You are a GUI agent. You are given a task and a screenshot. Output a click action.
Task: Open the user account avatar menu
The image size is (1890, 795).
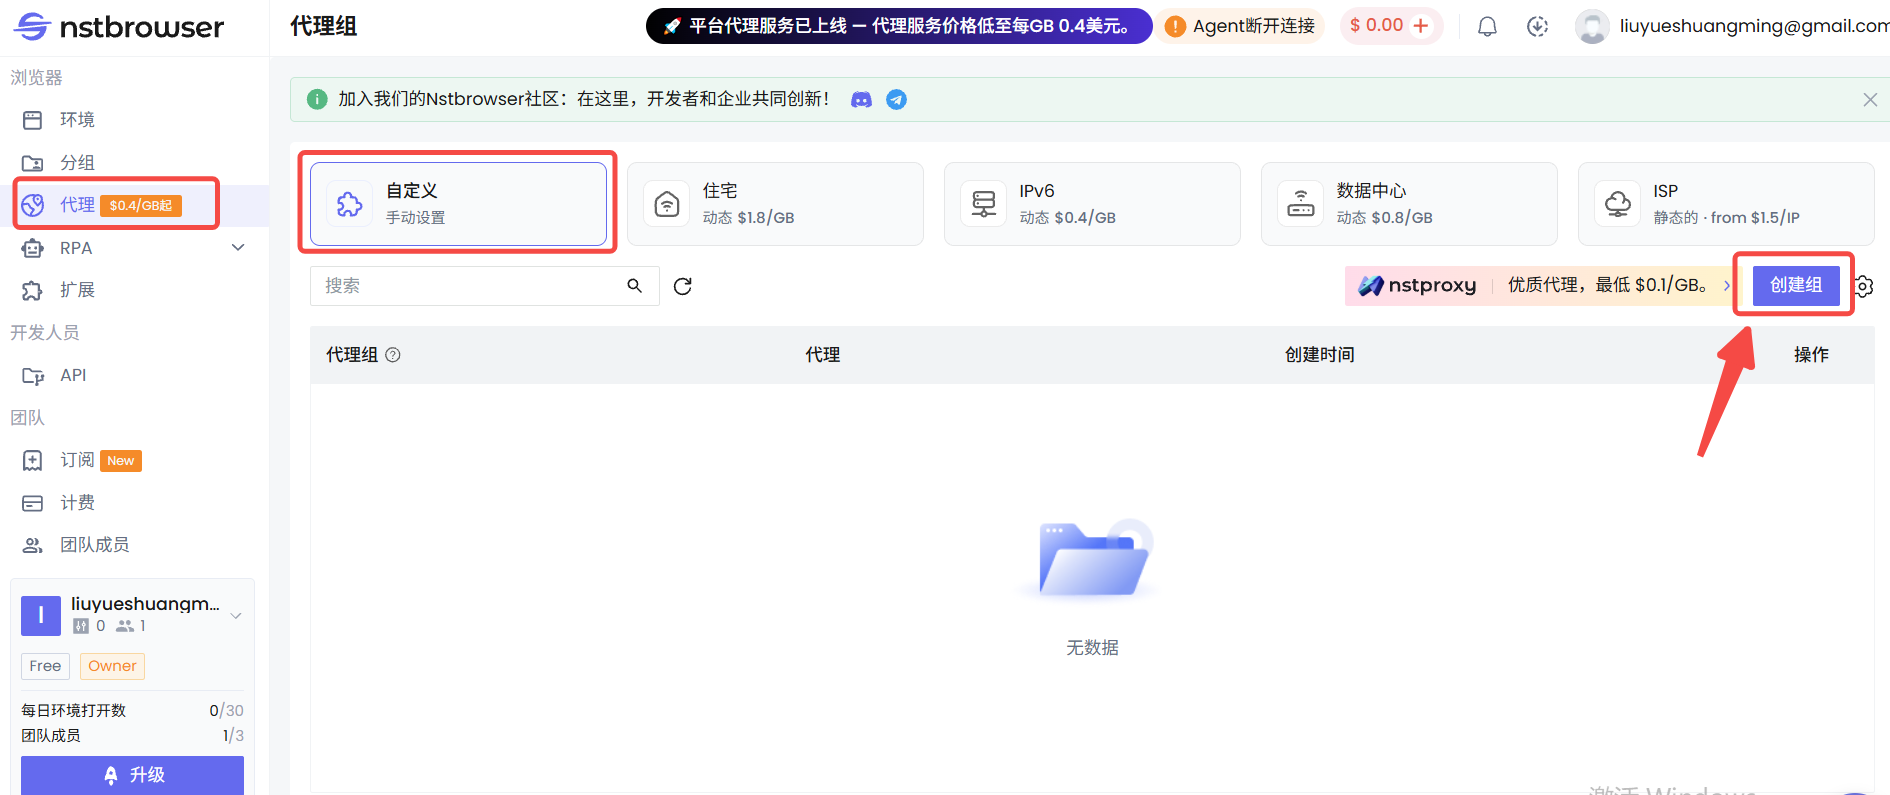pyautogui.click(x=1592, y=27)
